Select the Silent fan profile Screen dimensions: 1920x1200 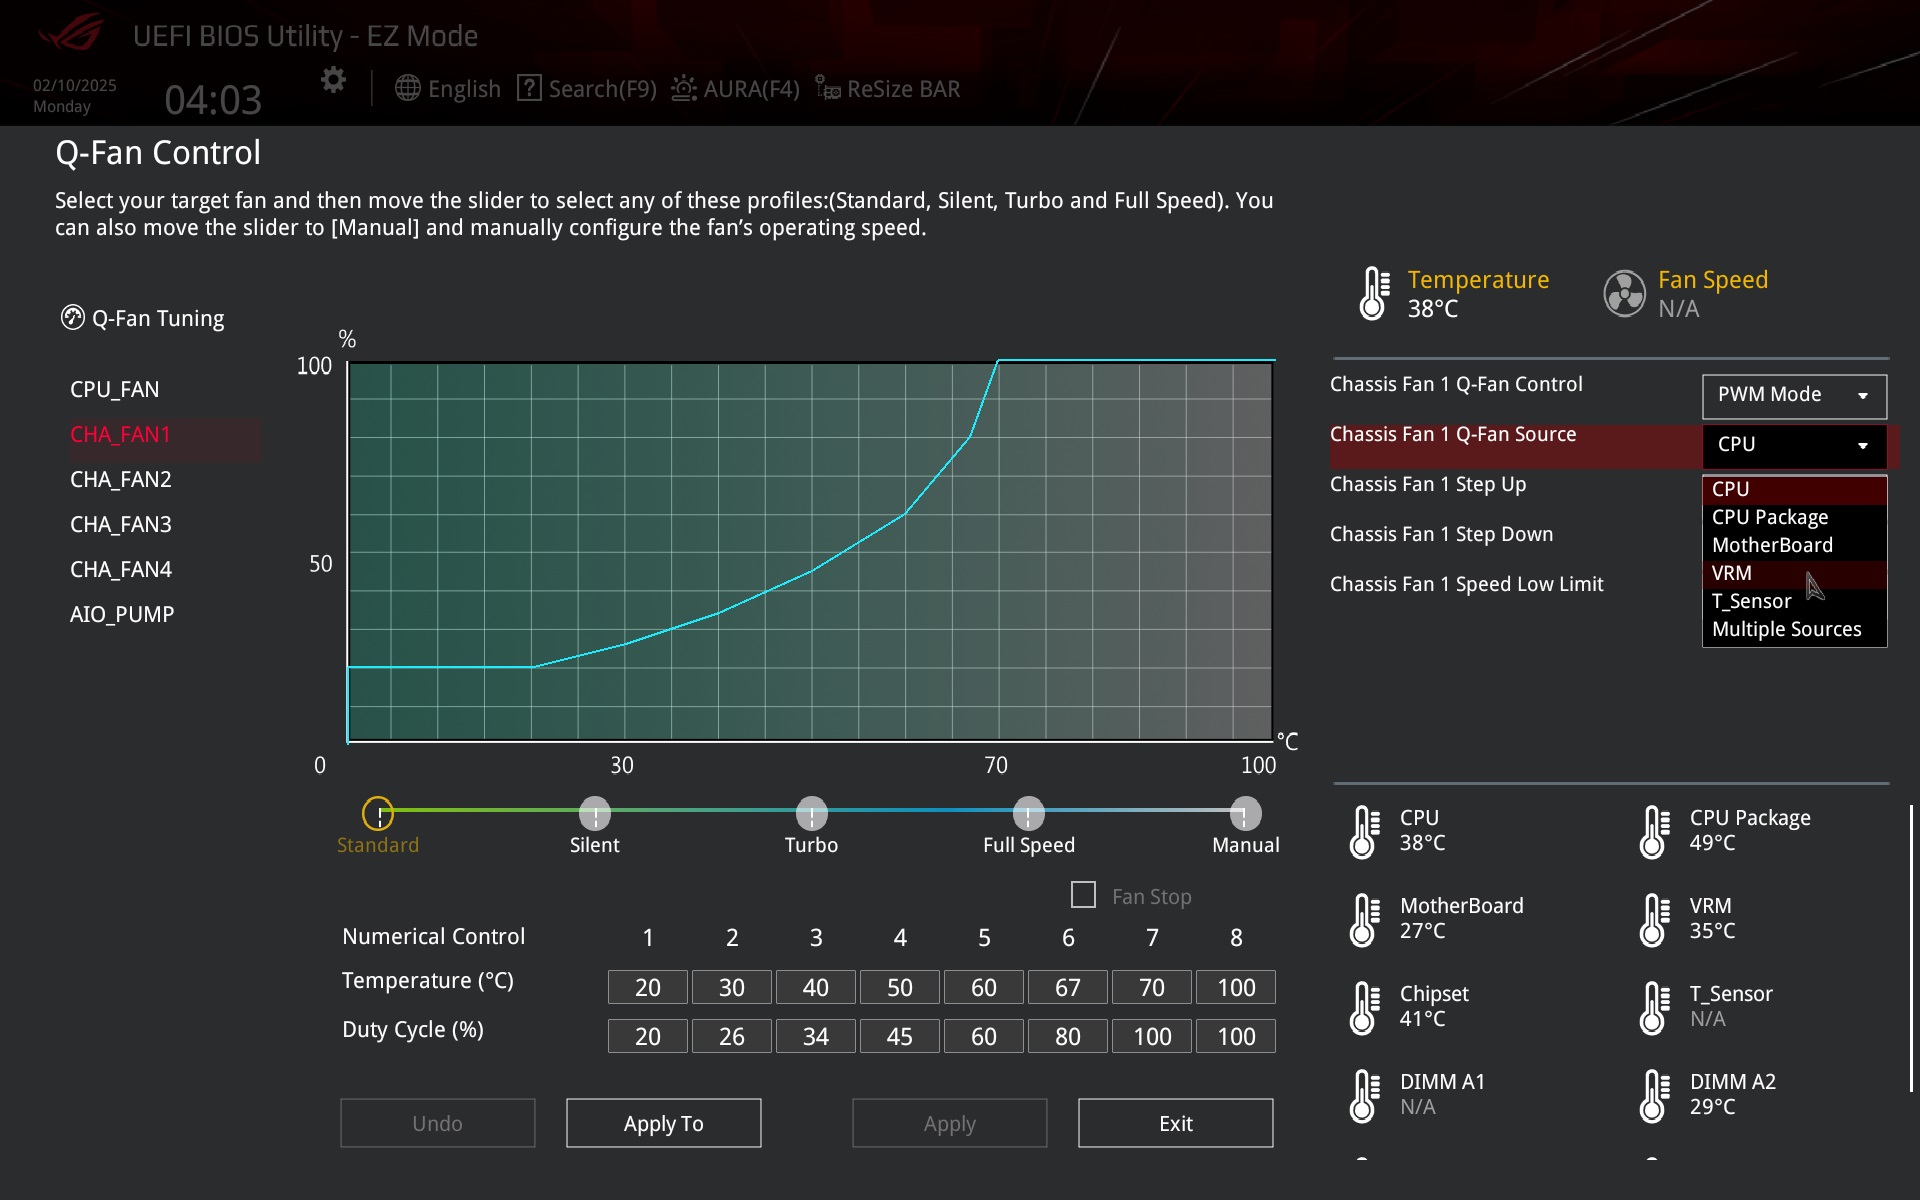coord(595,814)
